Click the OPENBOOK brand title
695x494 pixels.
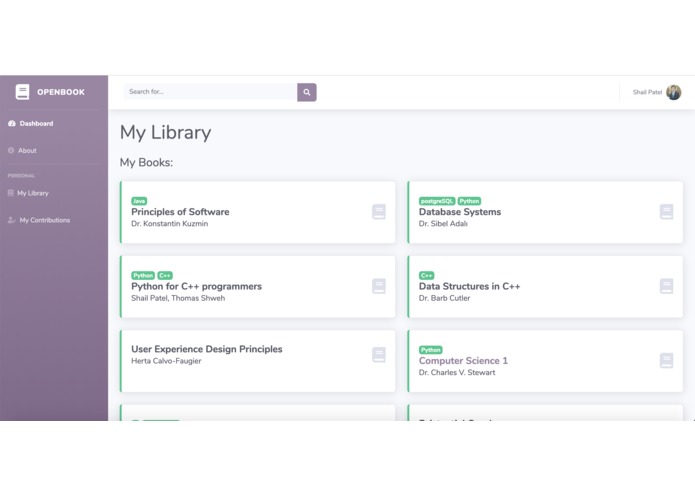61,92
